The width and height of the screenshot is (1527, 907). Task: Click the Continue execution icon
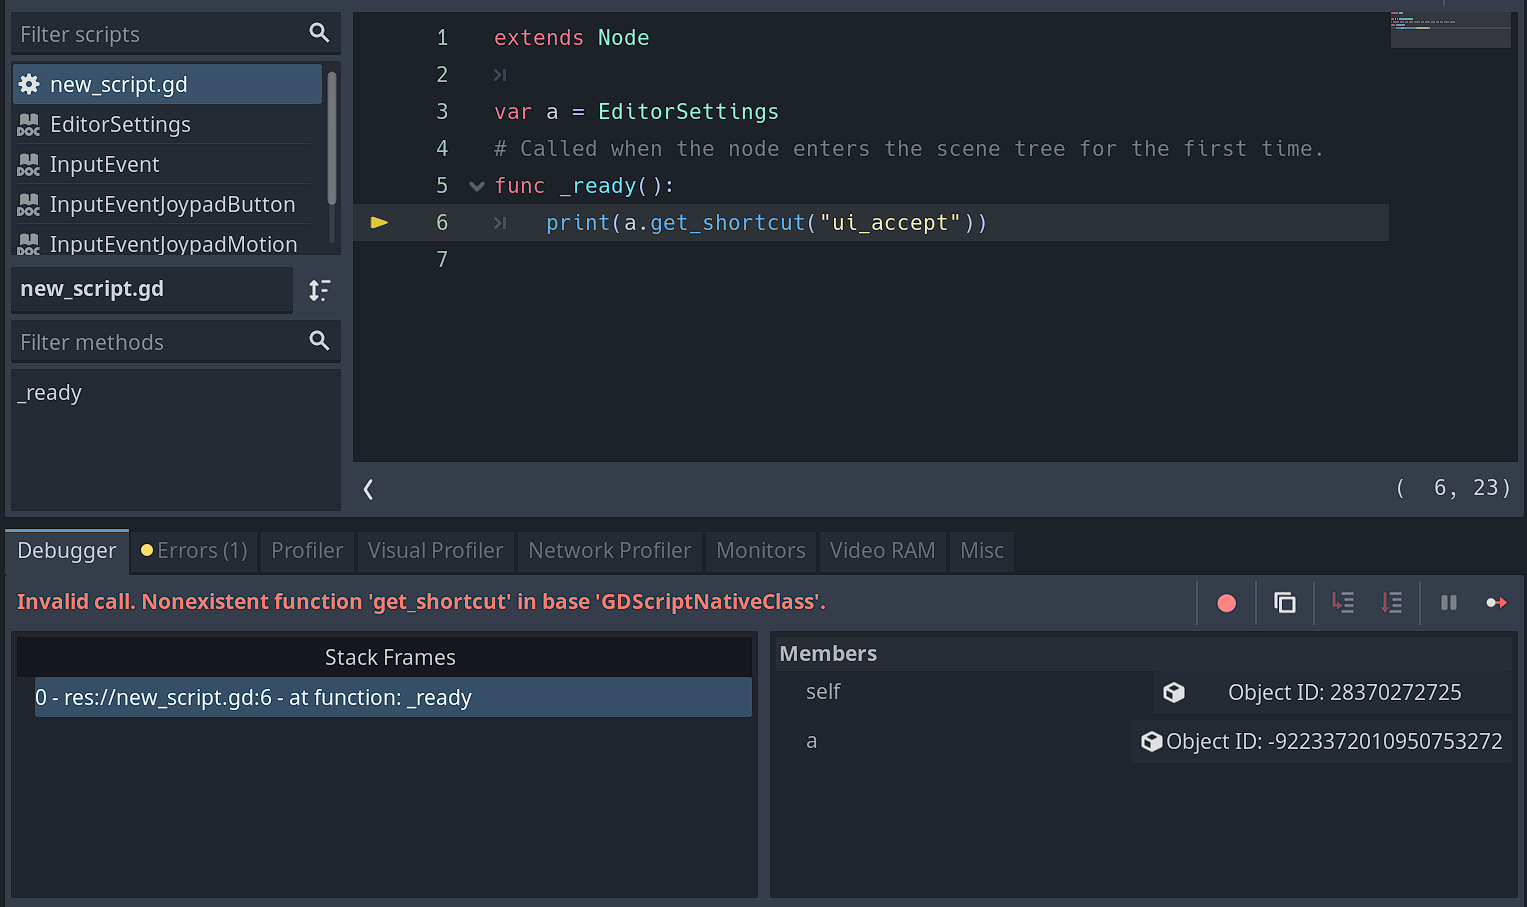1496,602
